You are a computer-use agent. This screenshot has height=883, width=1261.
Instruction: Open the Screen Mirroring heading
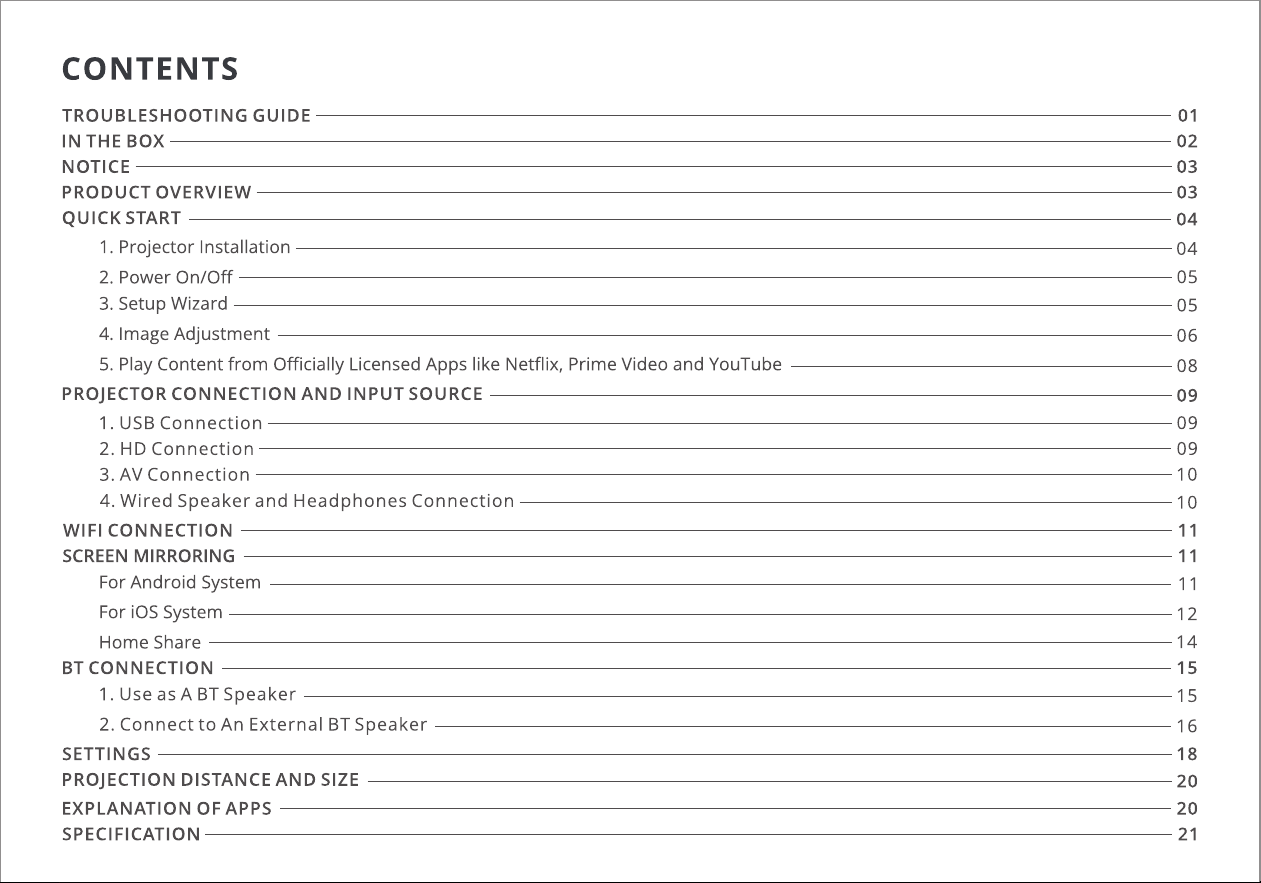pyautogui.click(x=149, y=555)
